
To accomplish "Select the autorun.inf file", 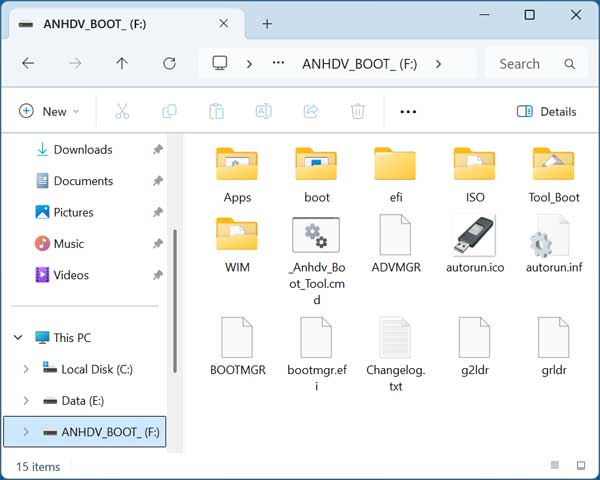I will [x=554, y=244].
